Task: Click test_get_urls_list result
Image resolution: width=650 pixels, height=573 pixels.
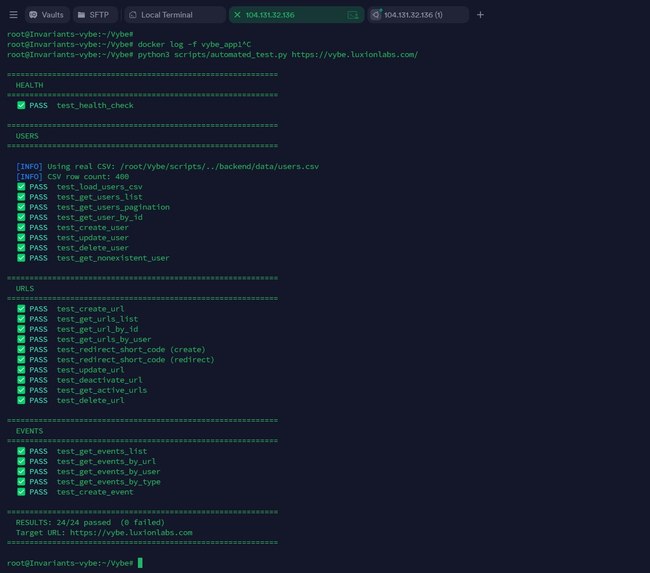Action: pyautogui.click(x=78, y=319)
